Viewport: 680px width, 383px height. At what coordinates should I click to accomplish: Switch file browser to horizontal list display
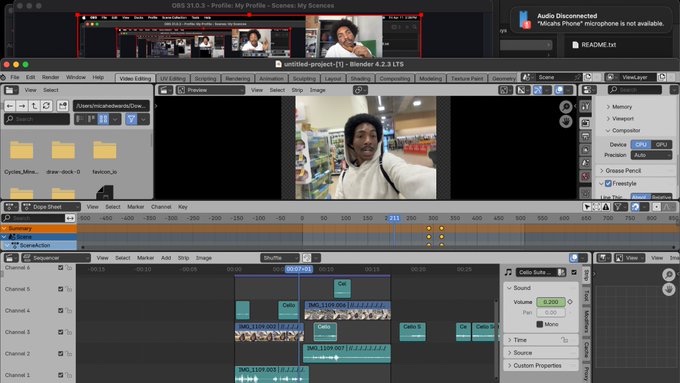[92, 119]
